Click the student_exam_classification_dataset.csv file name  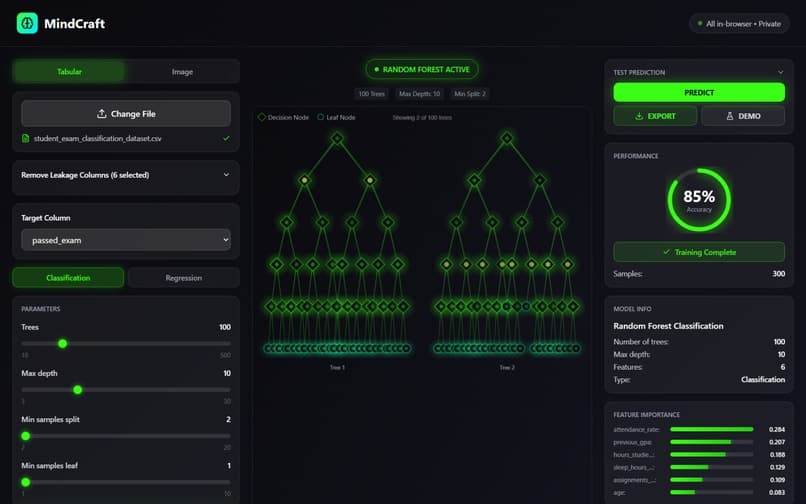(x=98, y=138)
